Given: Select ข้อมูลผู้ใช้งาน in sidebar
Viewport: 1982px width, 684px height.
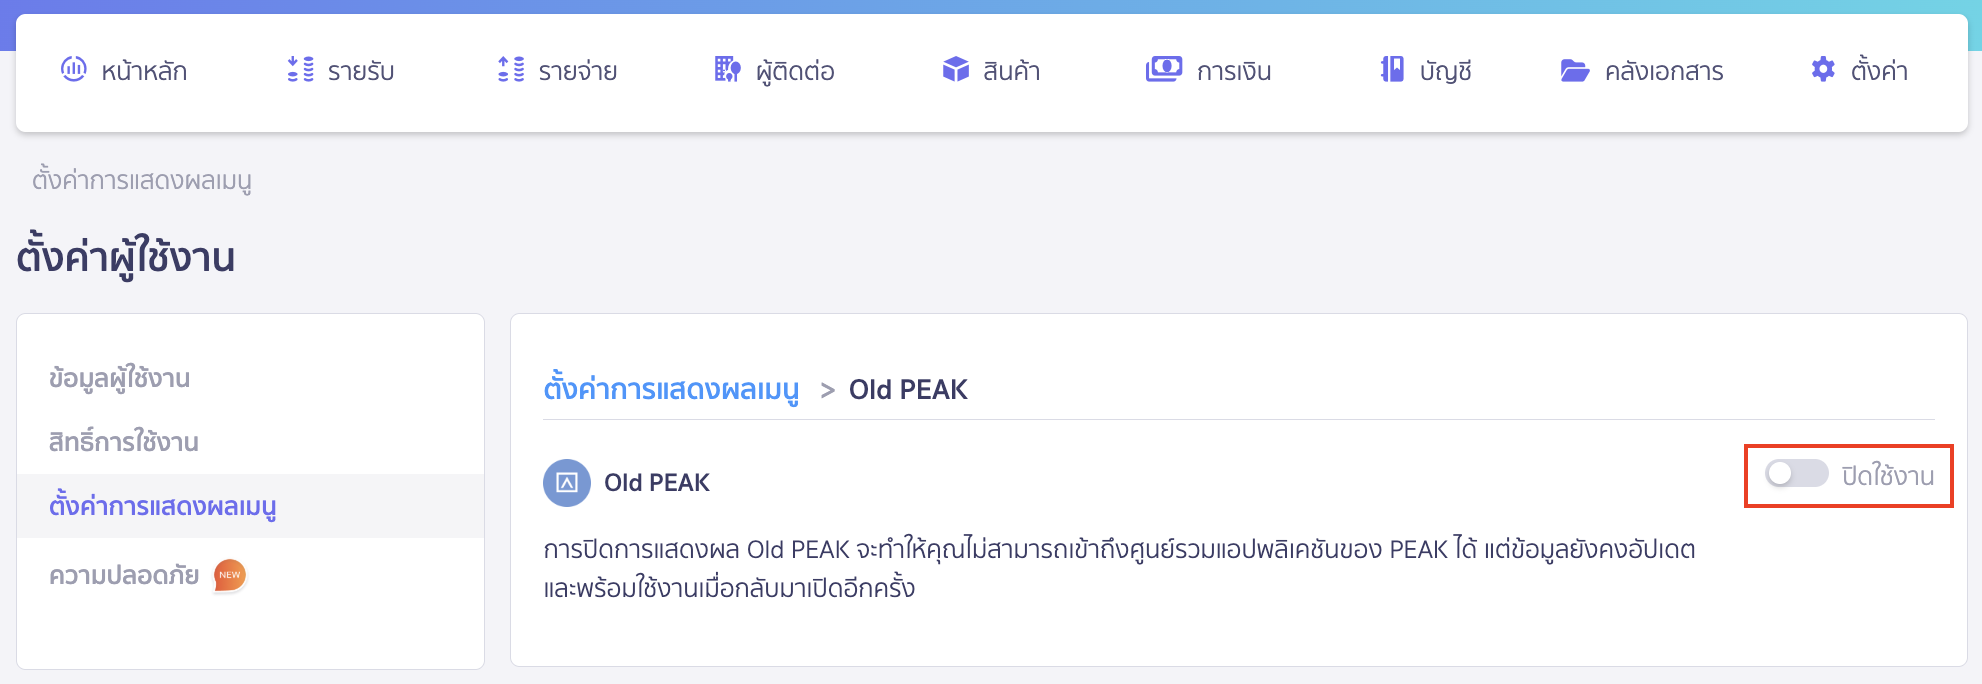Looking at the screenshot, I should (x=120, y=379).
